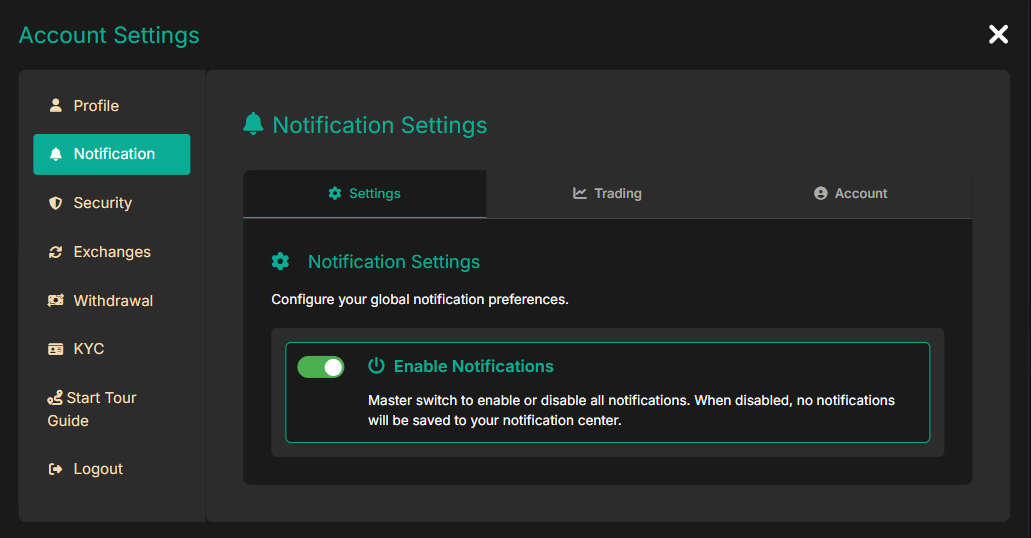Select Notification in the sidebar menu
This screenshot has width=1031, height=538.
coord(112,154)
